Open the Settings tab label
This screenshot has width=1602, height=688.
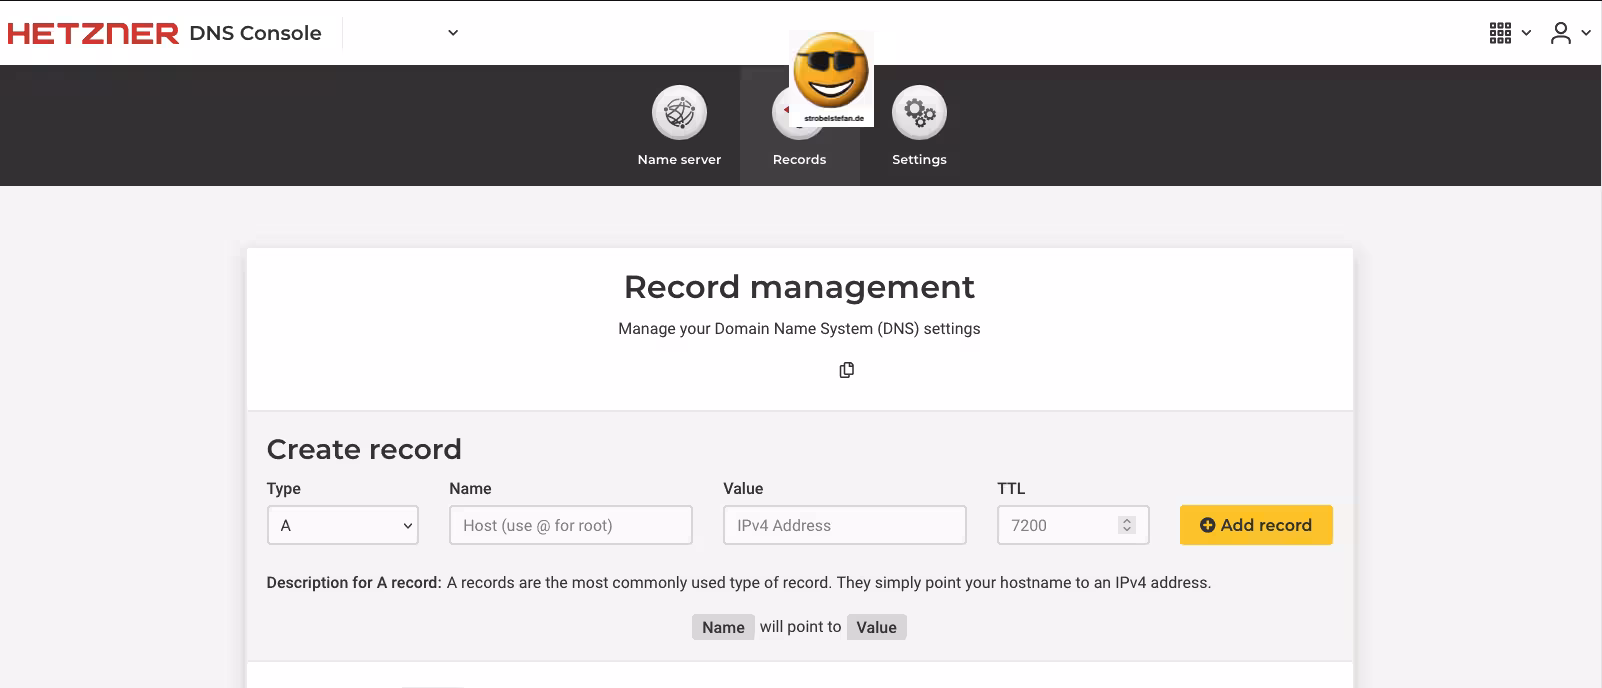[919, 160]
